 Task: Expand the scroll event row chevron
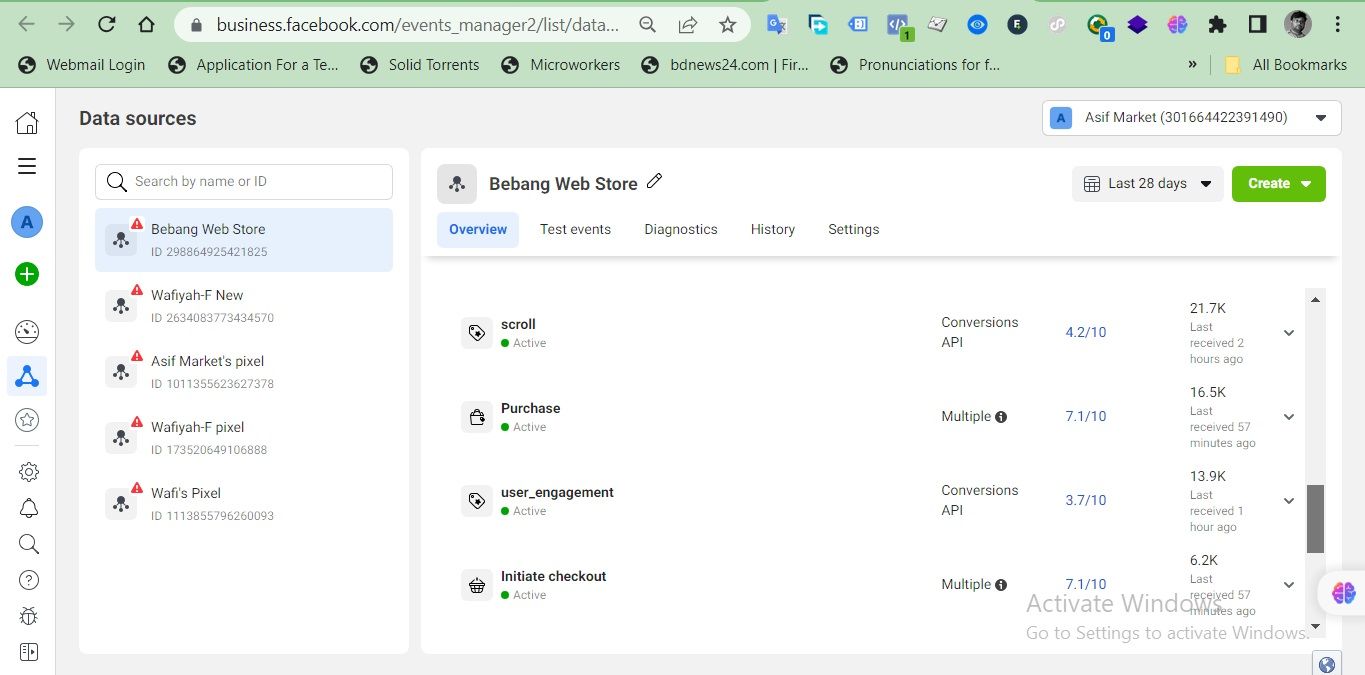point(1289,333)
